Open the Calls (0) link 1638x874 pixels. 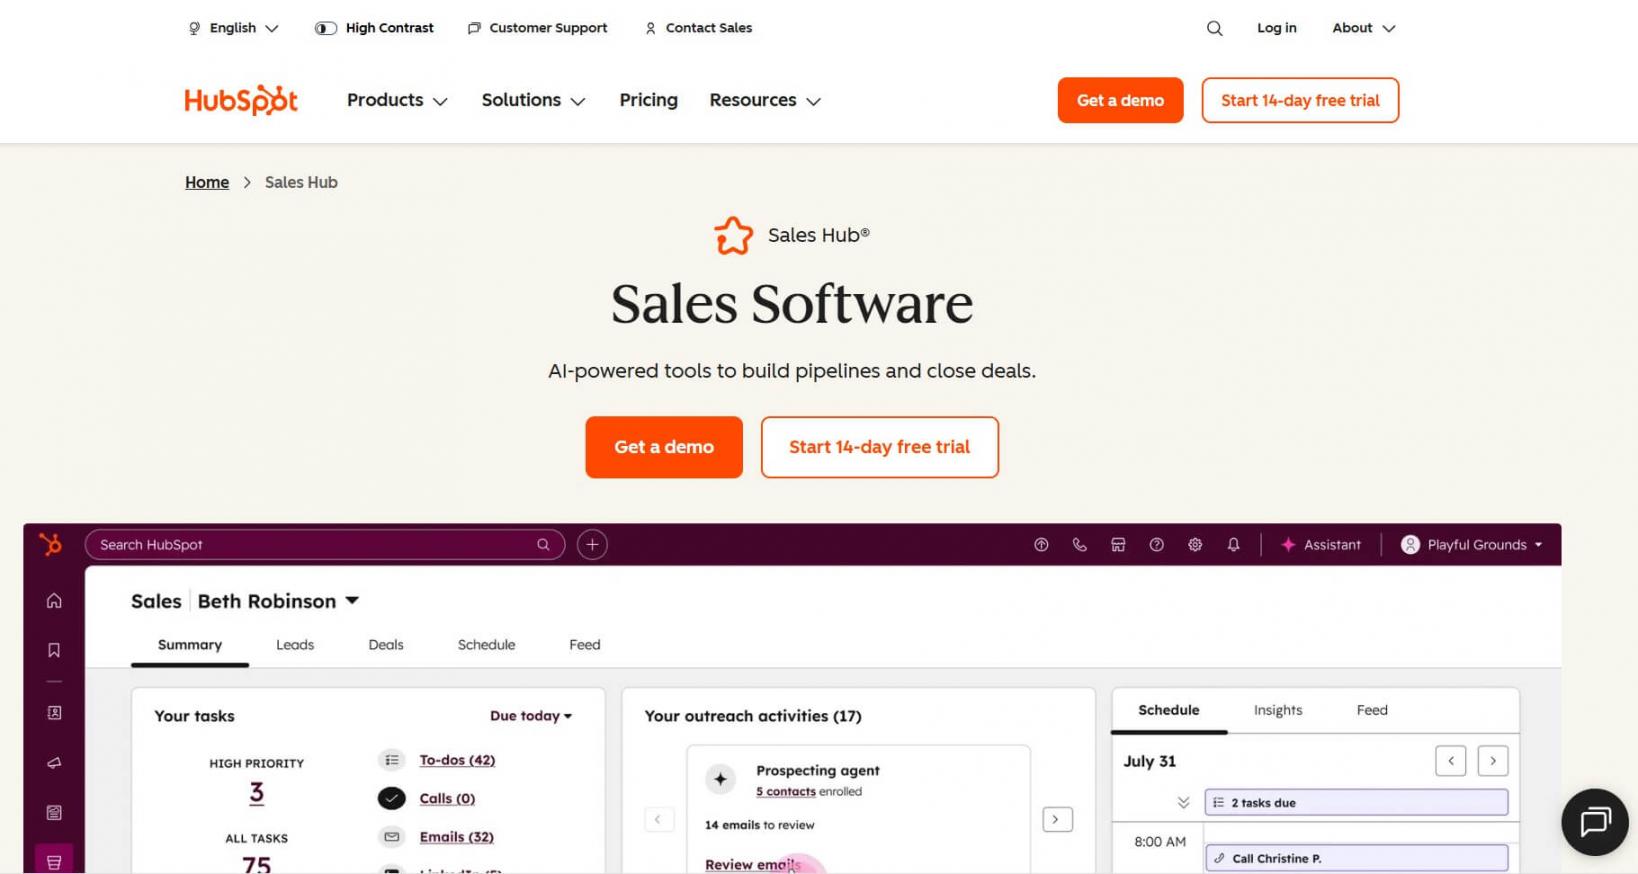pos(447,798)
